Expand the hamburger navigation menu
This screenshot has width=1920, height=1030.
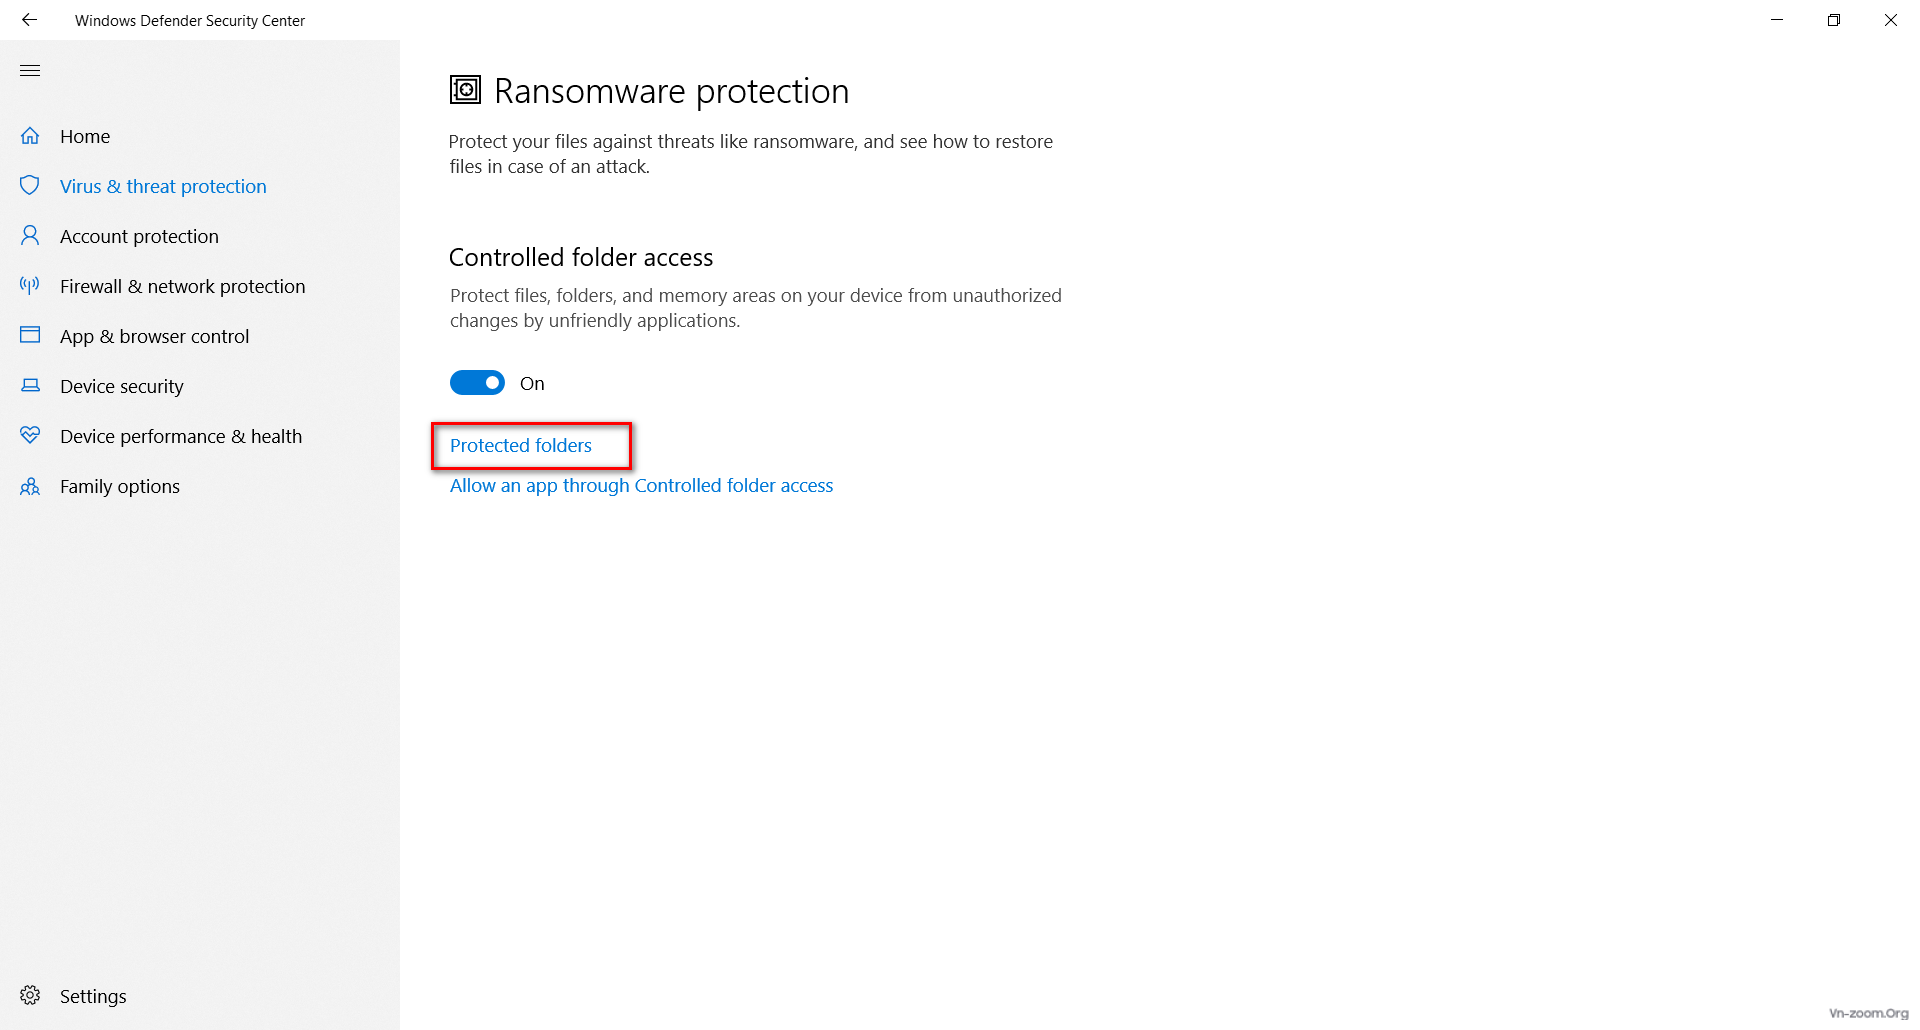pyautogui.click(x=30, y=70)
